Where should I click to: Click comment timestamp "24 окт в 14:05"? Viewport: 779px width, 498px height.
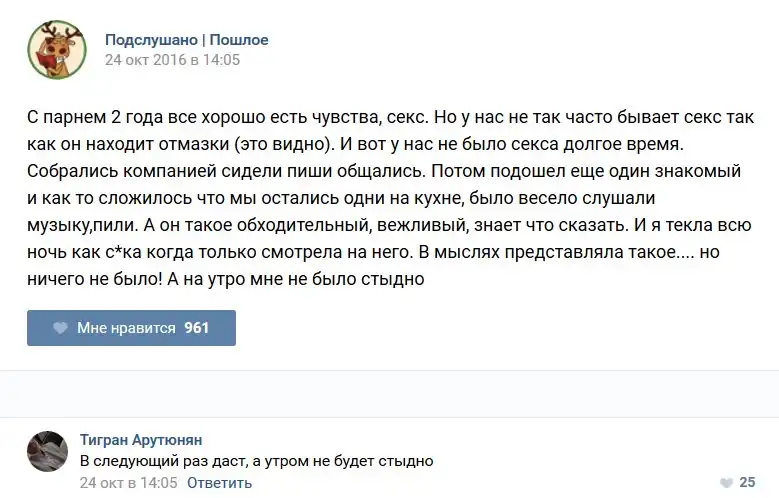pyautogui.click(x=128, y=483)
